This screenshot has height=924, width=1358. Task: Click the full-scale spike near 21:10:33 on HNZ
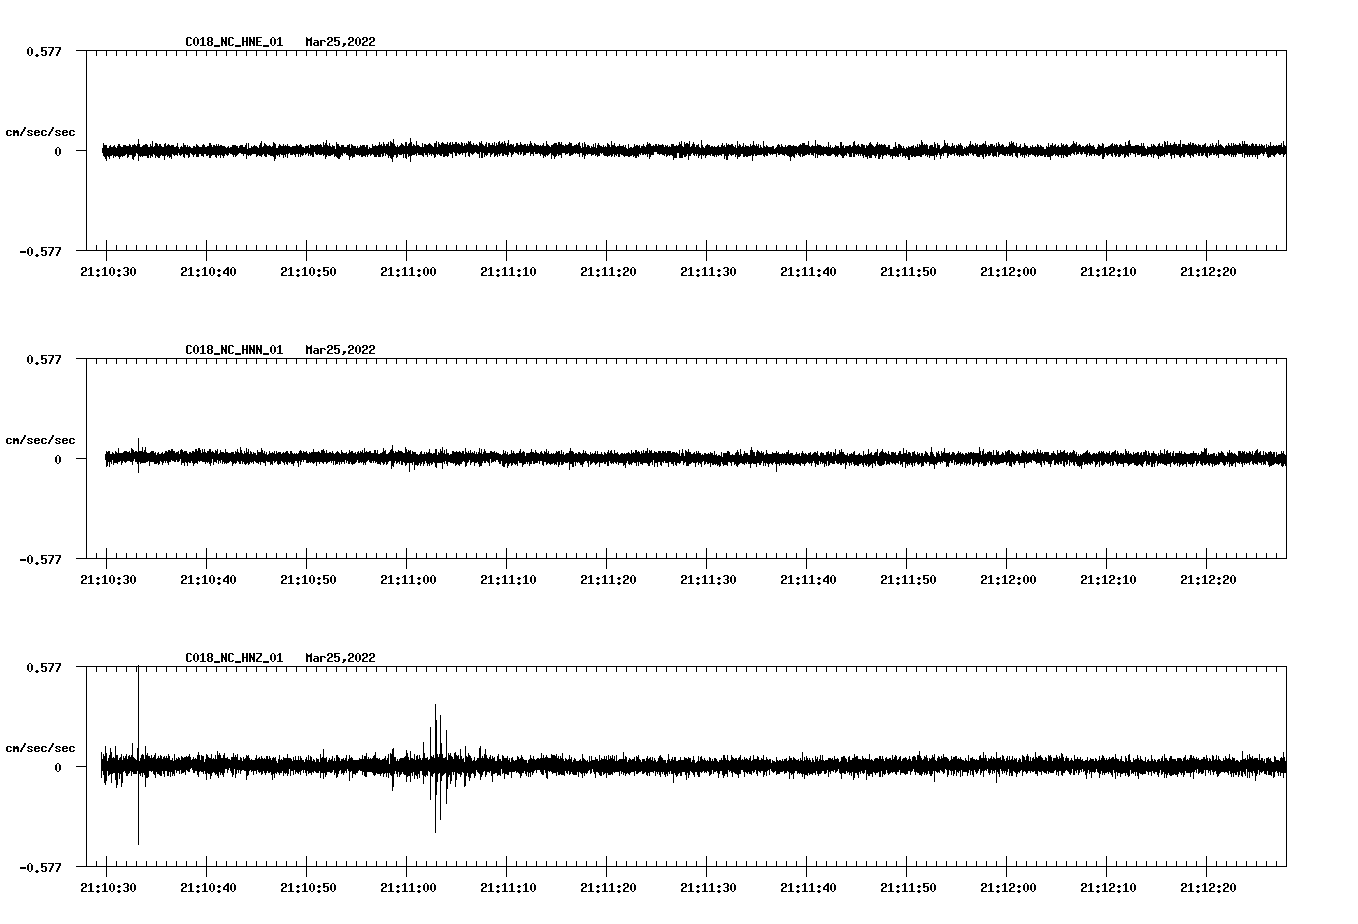pos(138,756)
